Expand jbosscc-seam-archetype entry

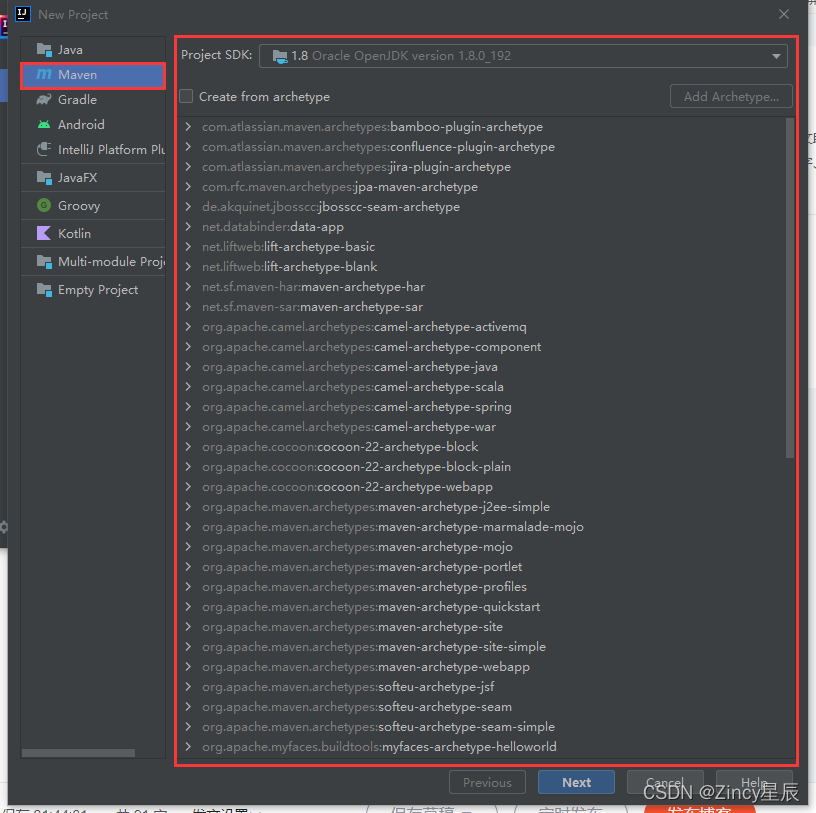(188, 207)
